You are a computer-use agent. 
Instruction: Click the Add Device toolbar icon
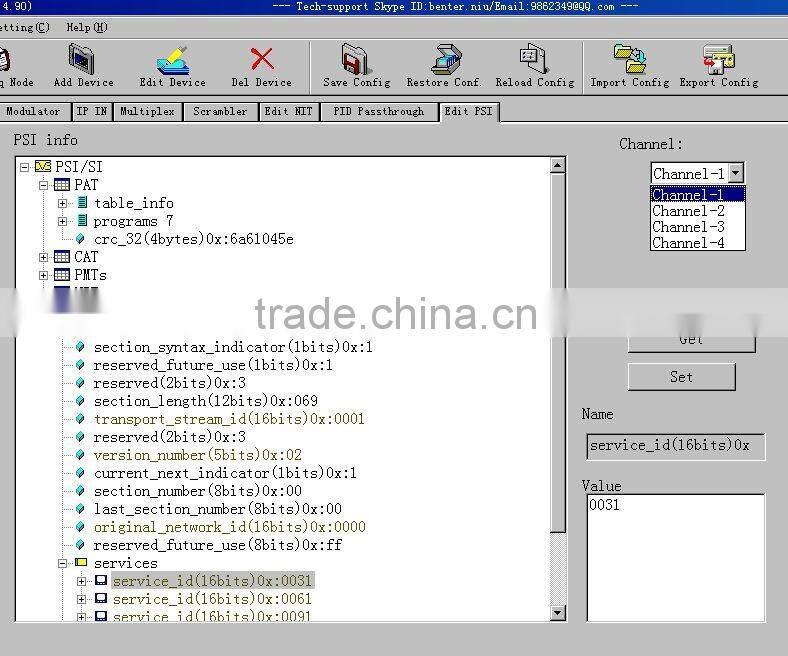coord(83,61)
